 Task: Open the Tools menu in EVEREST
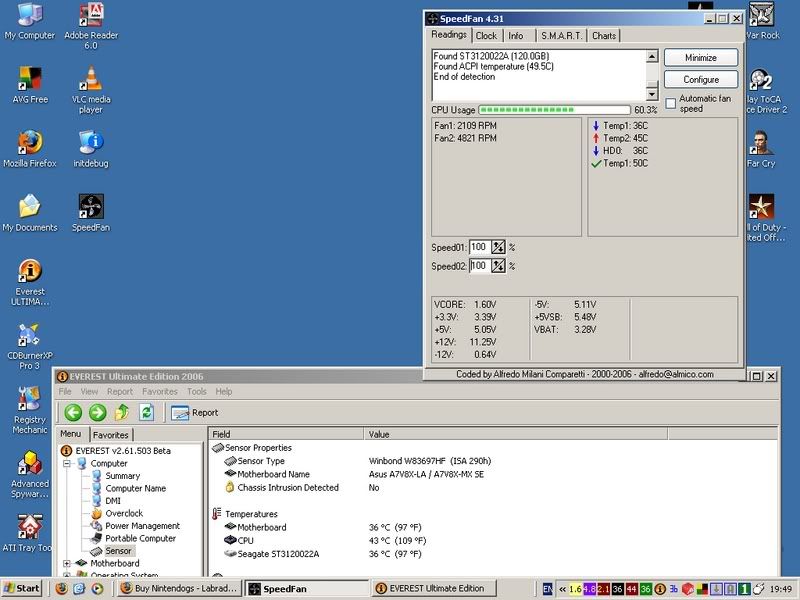(x=196, y=392)
